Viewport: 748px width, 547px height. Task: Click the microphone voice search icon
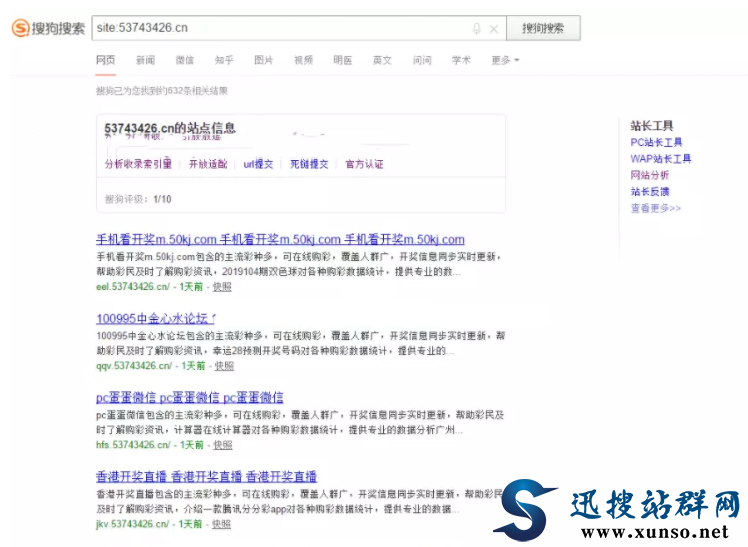point(476,29)
